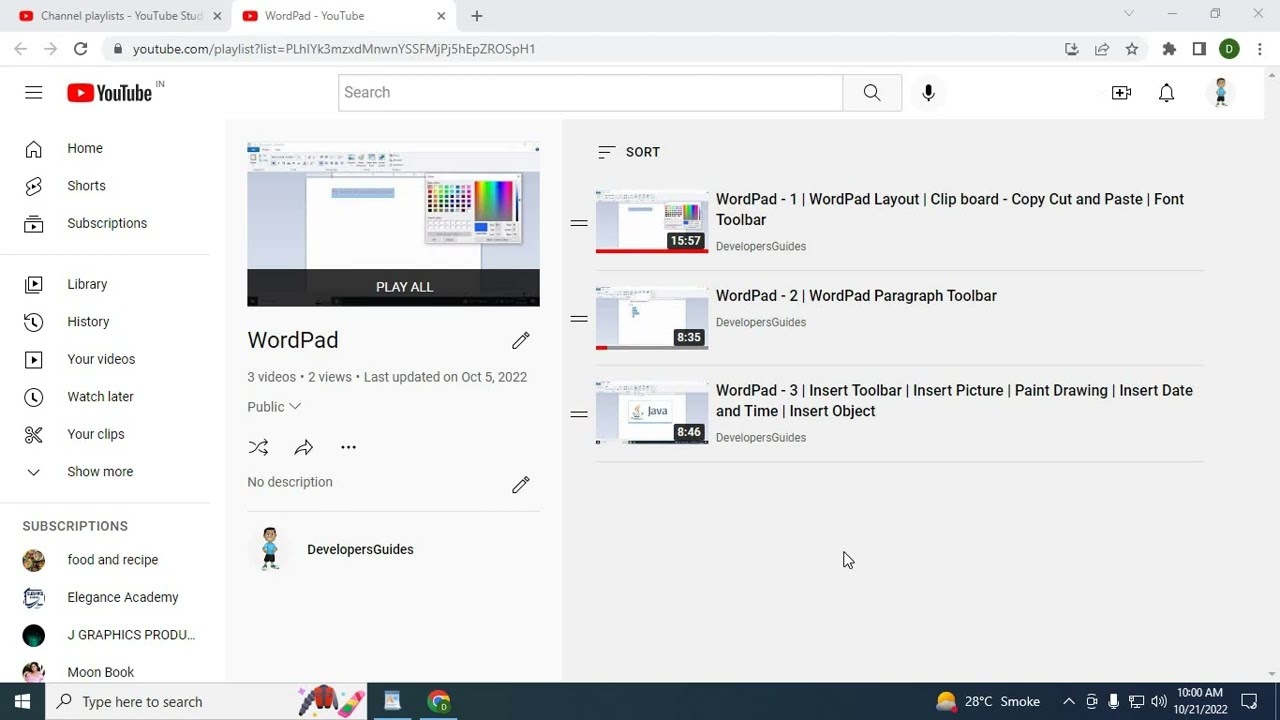Click WordPad - 2 video thumbnail
1280x720 pixels.
pos(652,318)
